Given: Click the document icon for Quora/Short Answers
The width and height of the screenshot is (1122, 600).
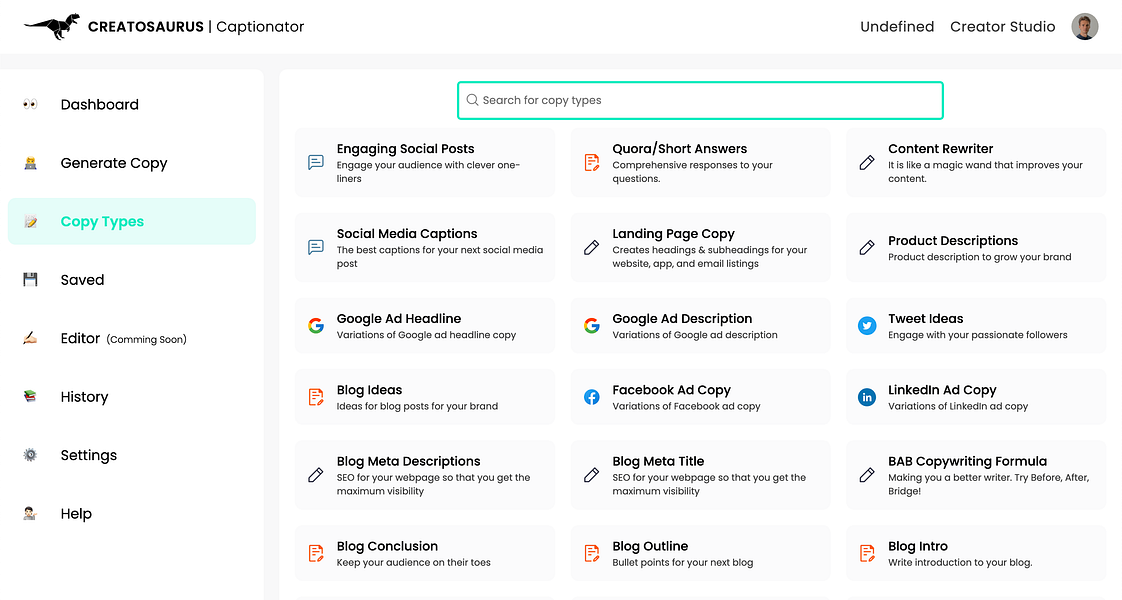Looking at the screenshot, I should coord(592,162).
